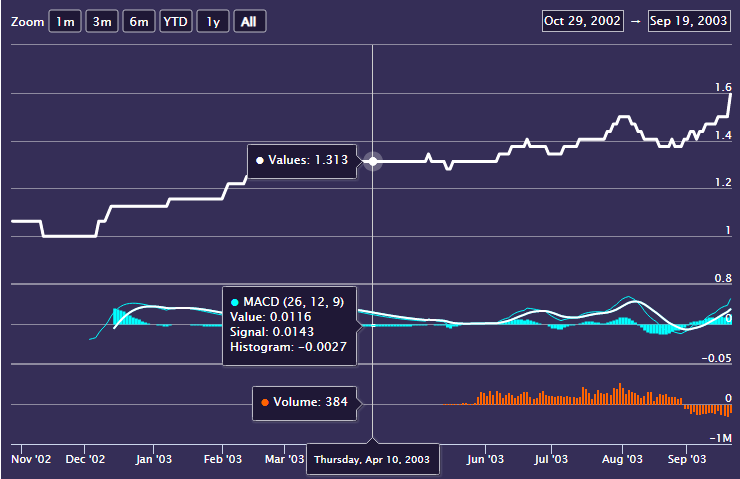Click the Jun '03 x-axis label
The height and width of the screenshot is (479, 740).
click(484, 459)
